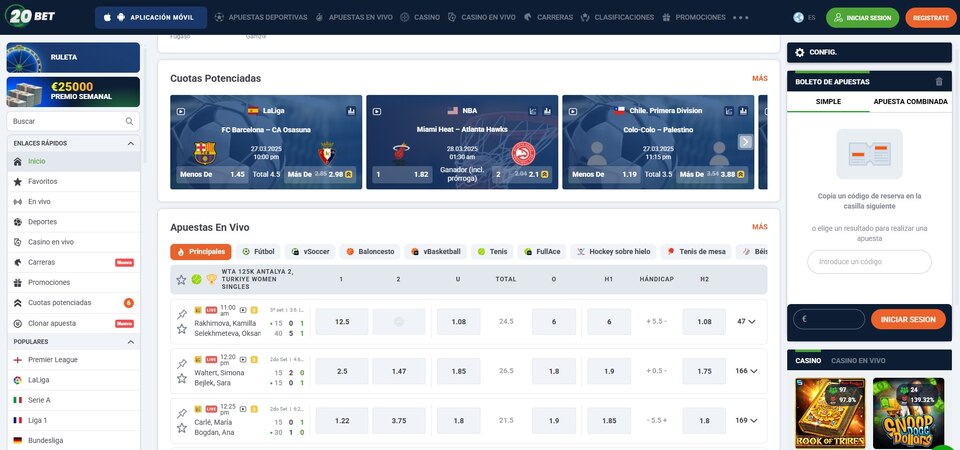This screenshot has height=450, width=960.
Task: Open Premier League in the popular list
Action: [x=73, y=359]
